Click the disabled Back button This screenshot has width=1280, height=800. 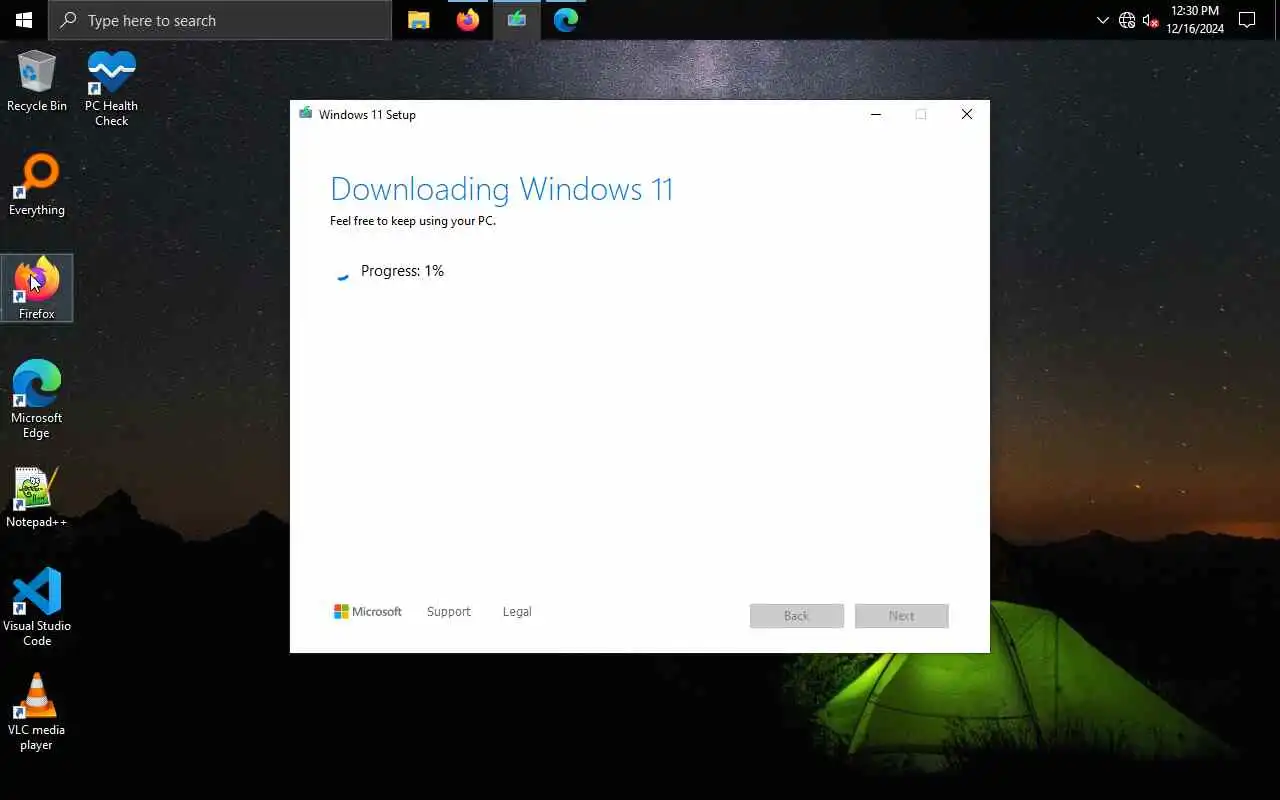click(x=797, y=616)
